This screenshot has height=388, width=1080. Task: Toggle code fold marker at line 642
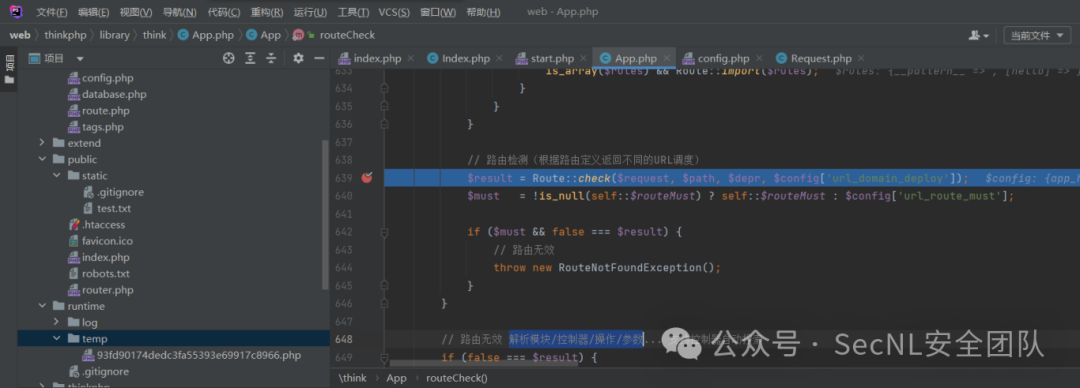click(384, 232)
